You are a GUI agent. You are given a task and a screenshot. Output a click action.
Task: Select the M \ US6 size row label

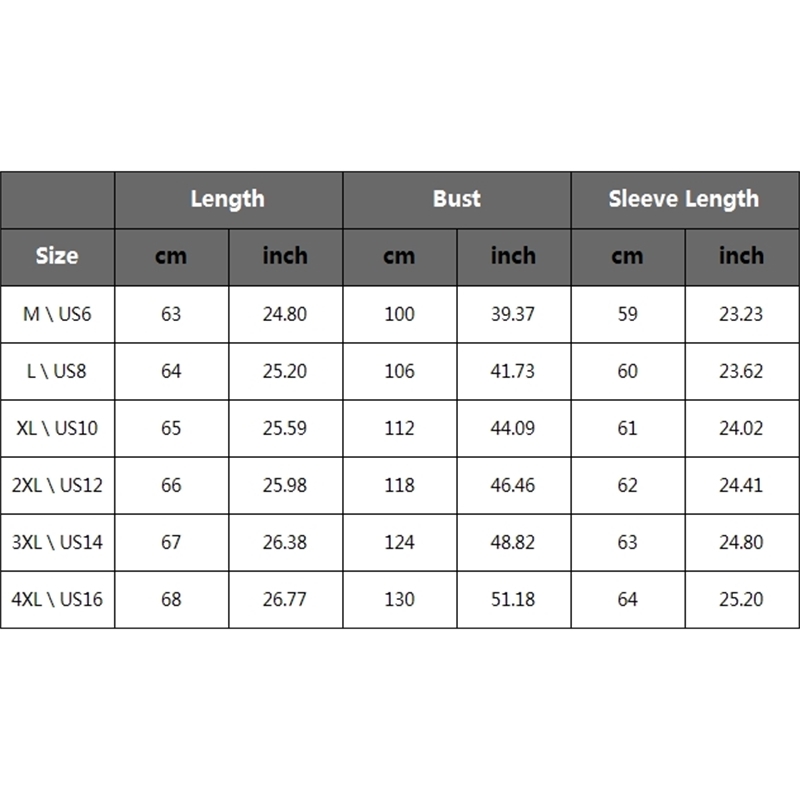pos(57,314)
